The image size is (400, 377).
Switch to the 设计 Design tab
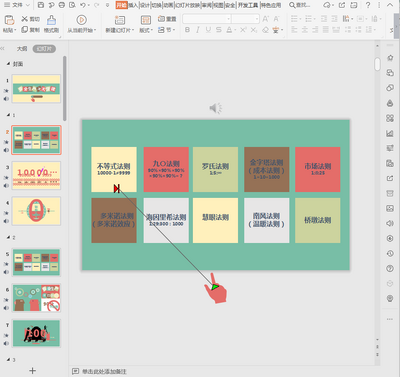145,5
